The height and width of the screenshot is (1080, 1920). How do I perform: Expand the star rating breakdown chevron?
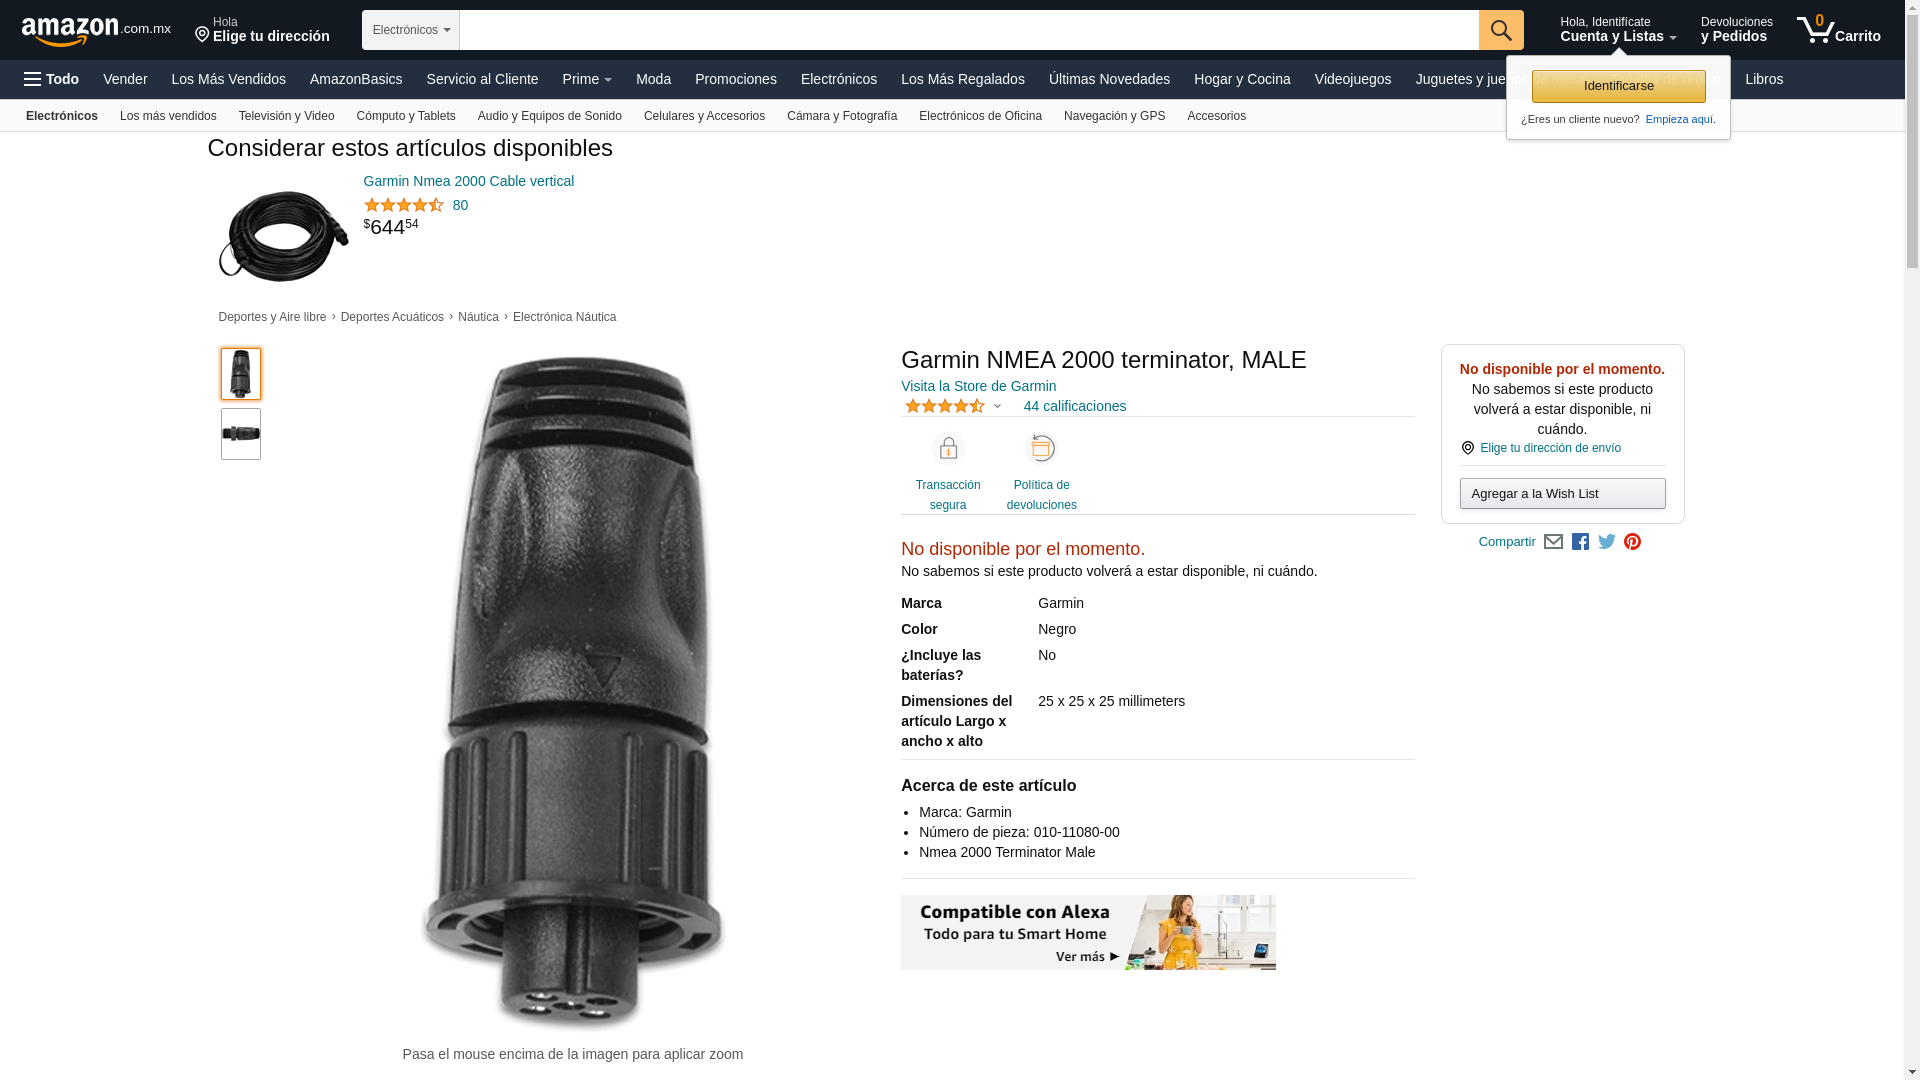point(997,406)
